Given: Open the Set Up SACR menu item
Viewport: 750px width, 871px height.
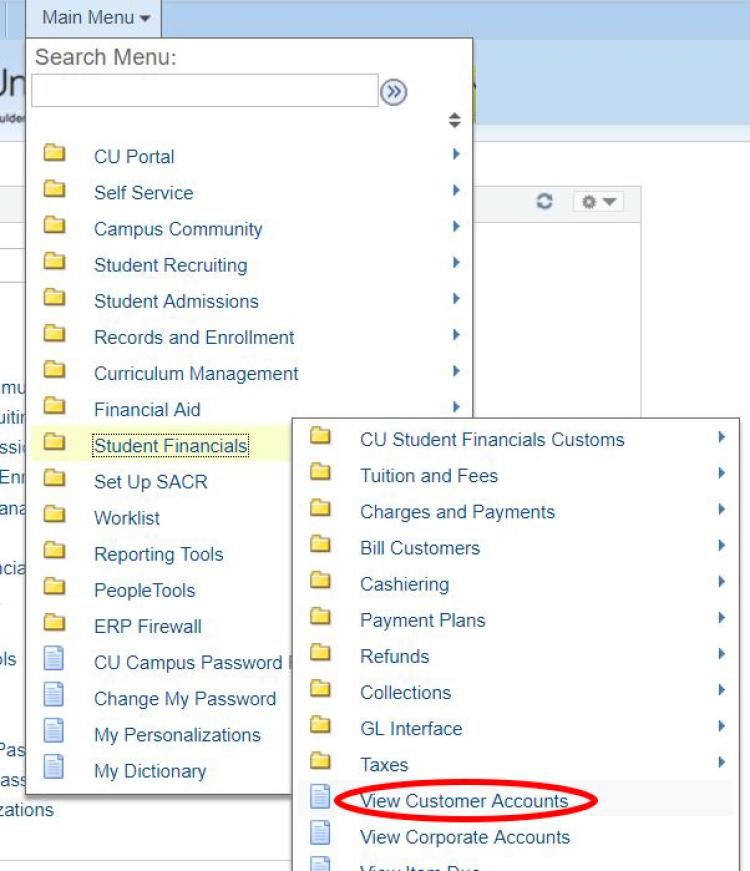Looking at the screenshot, I should (x=151, y=482).
